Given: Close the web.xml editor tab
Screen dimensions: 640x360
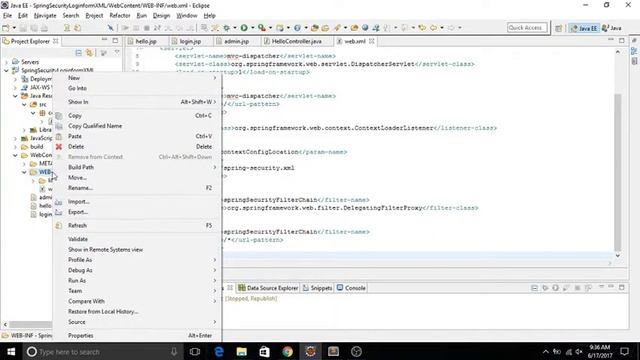Looking at the screenshot, I should pyautogui.click(x=371, y=41).
